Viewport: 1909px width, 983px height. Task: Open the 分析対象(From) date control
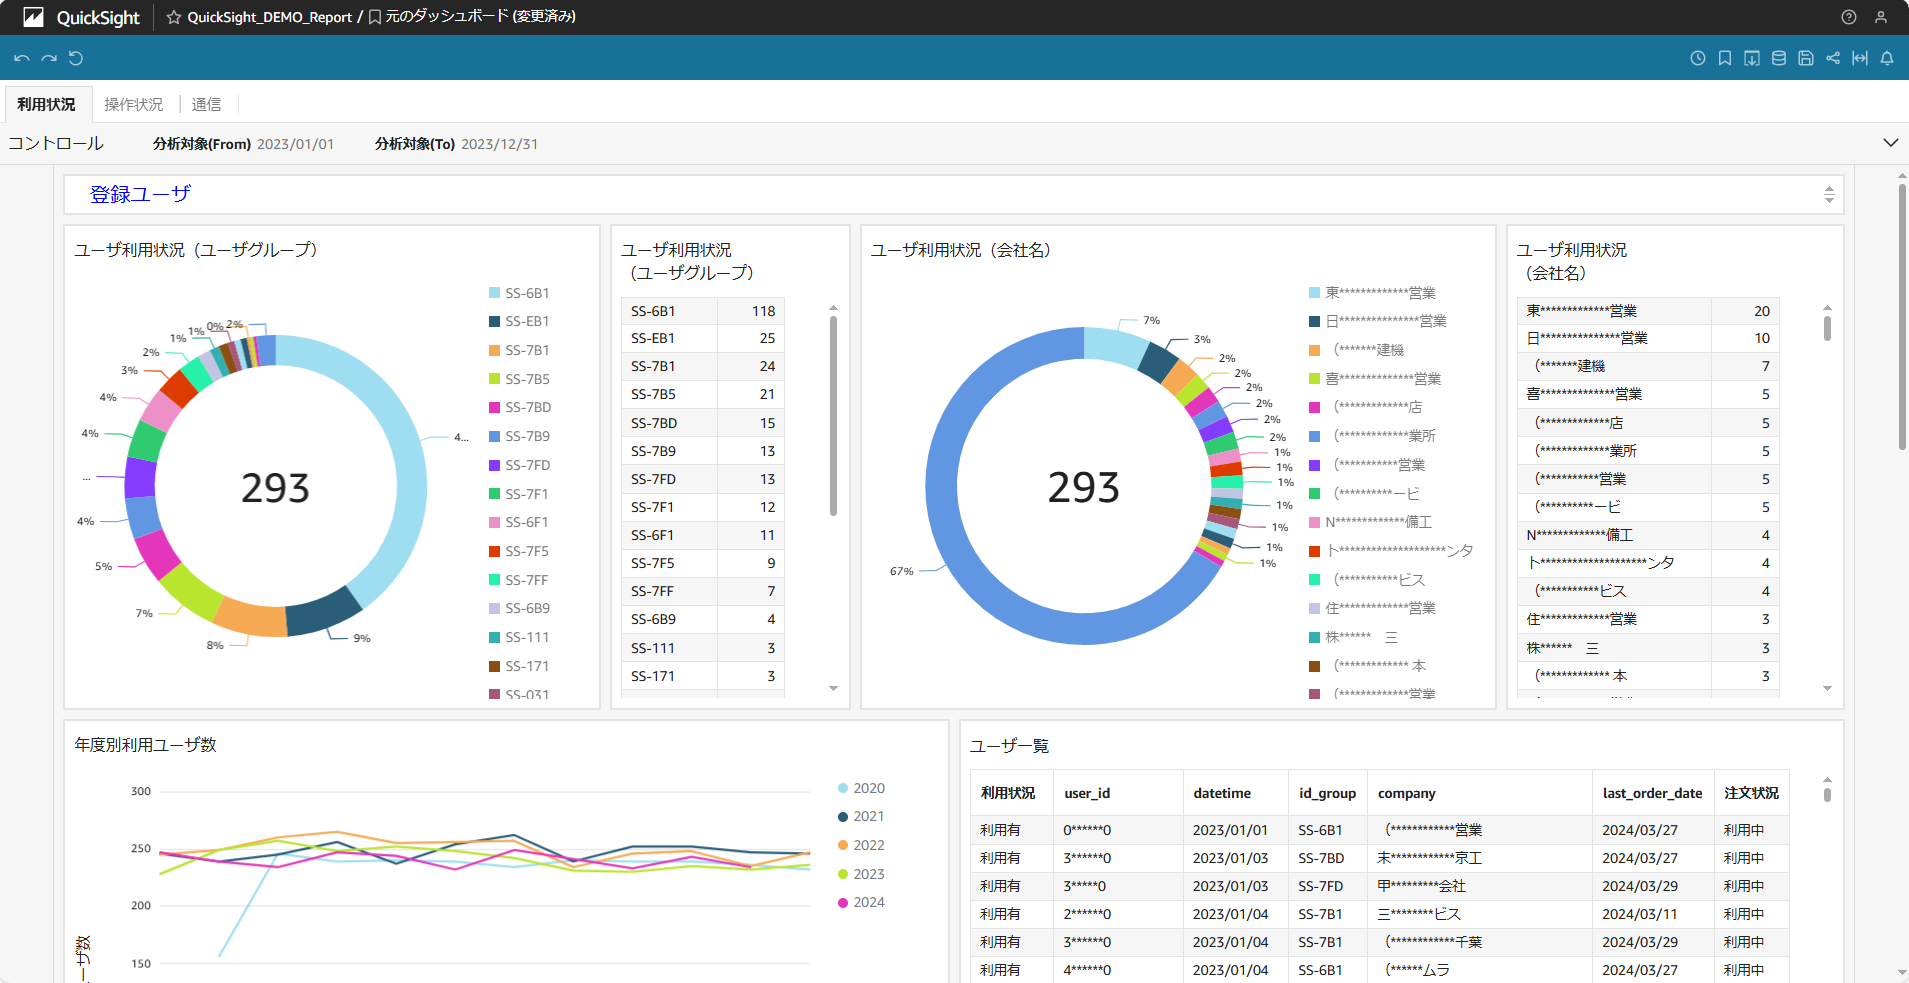tap(295, 144)
